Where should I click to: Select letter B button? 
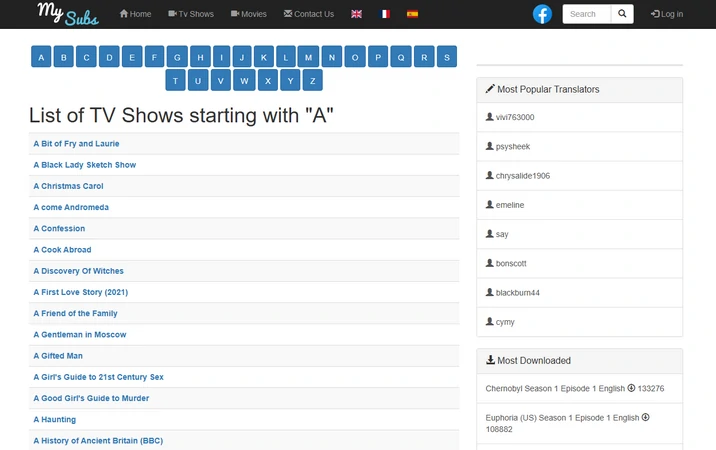tap(63, 57)
